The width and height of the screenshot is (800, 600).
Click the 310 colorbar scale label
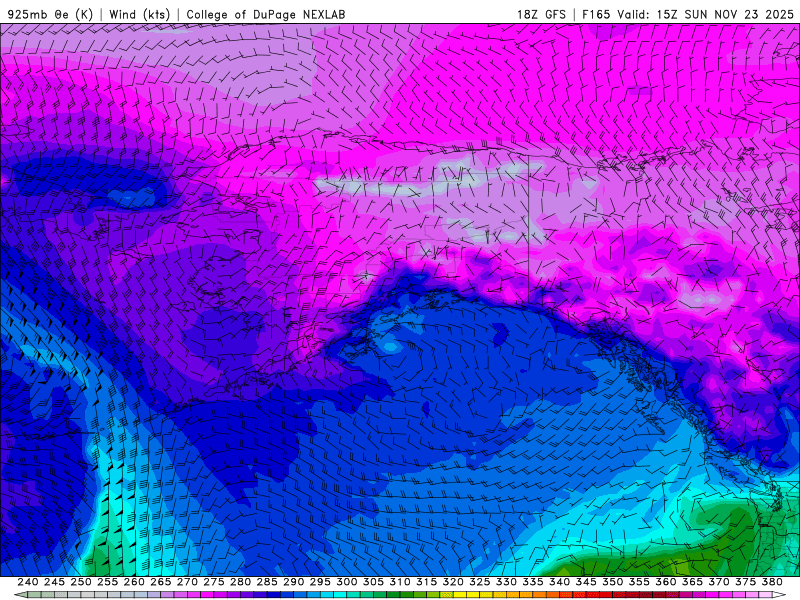[400, 582]
